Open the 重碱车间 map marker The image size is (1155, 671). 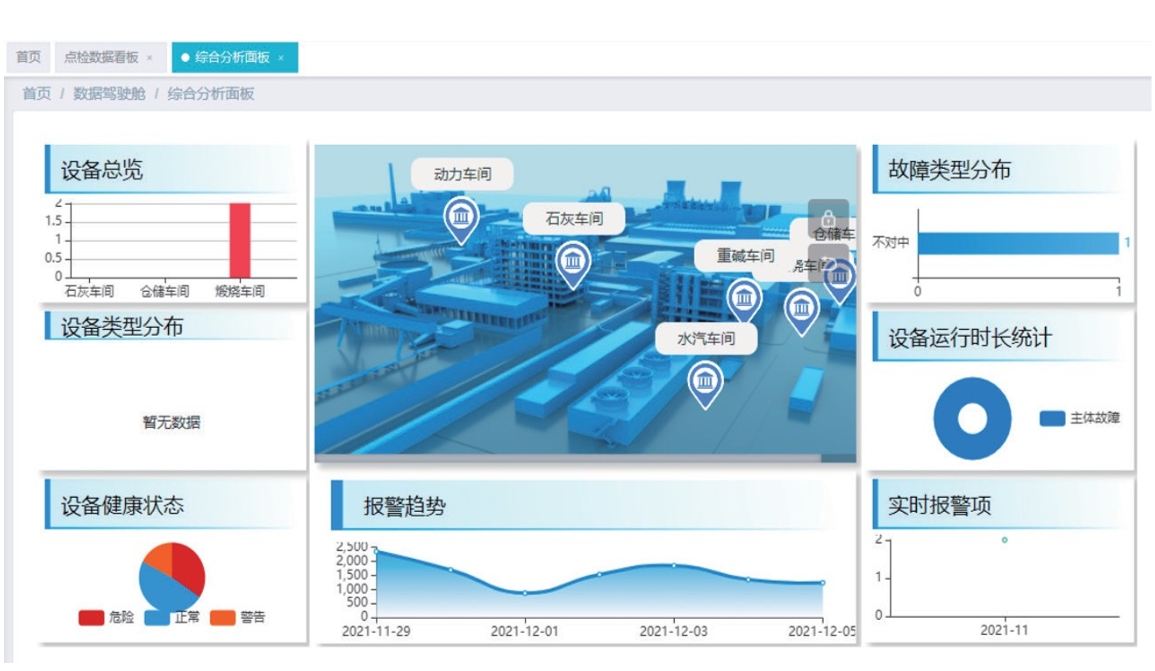[x=744, y=298]
